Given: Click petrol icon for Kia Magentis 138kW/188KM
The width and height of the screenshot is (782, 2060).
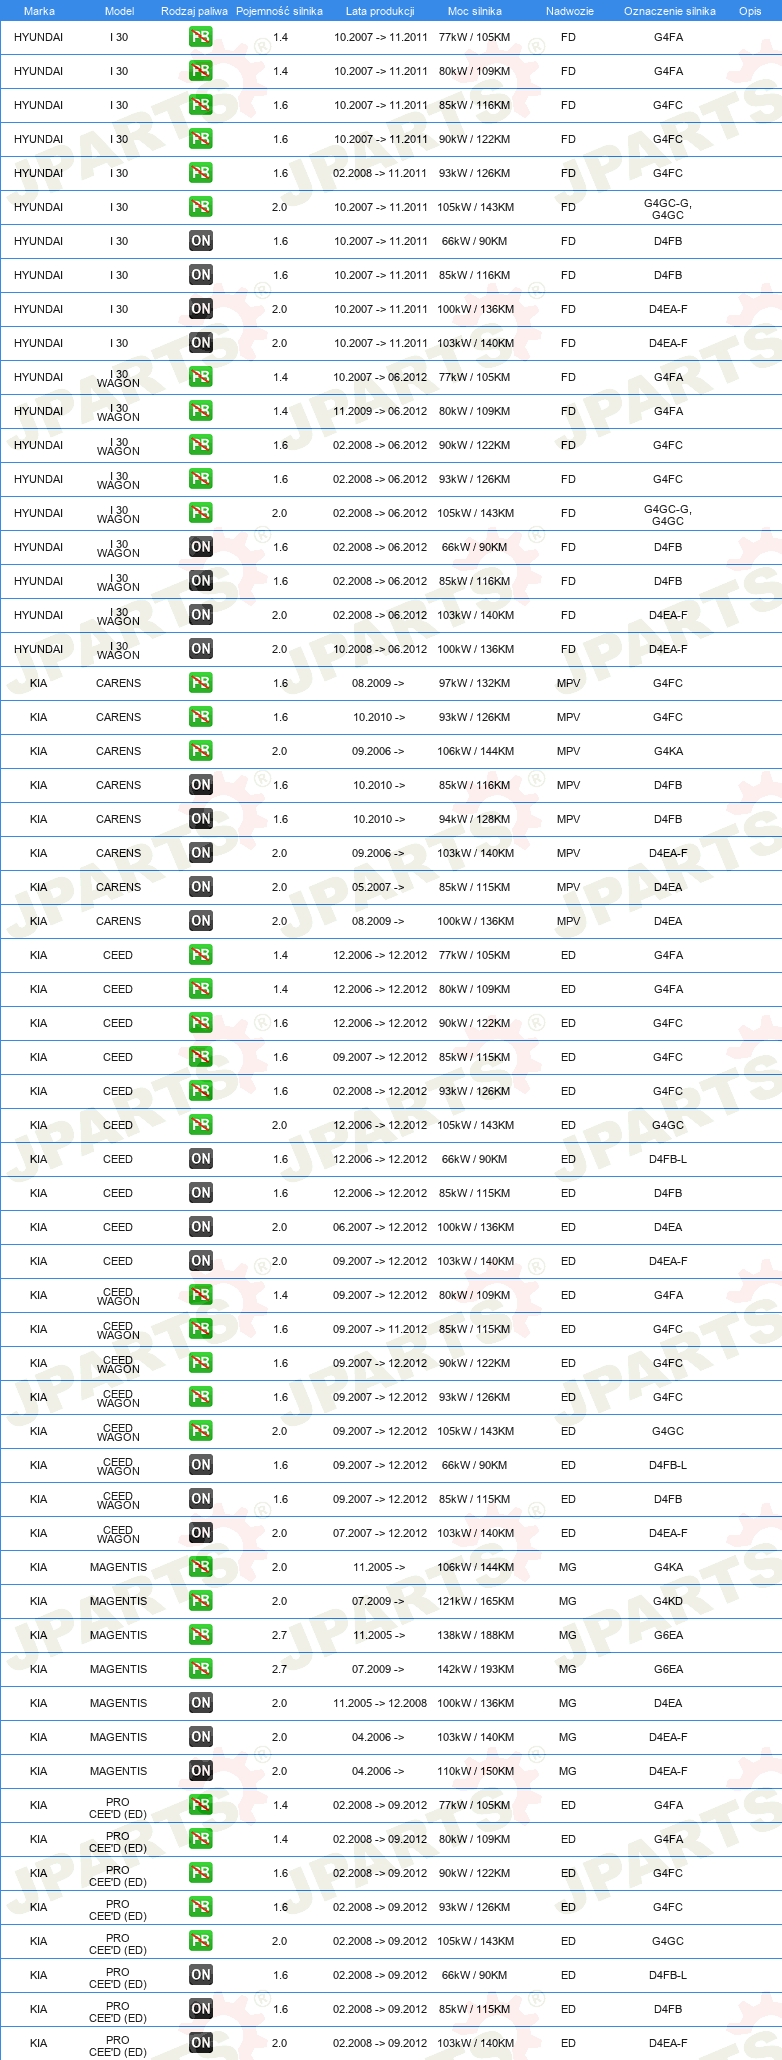Looking at the screenshot, I should [200, 1635].
